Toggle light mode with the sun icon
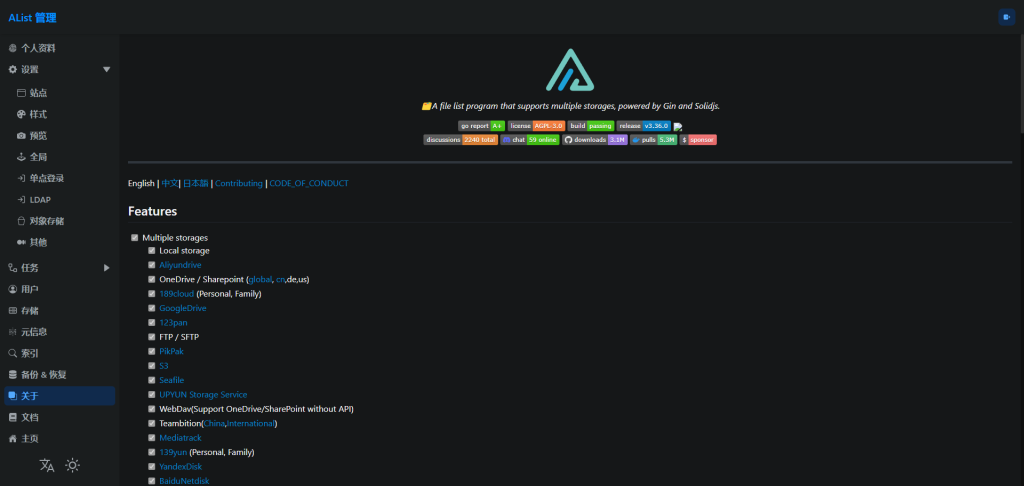 coord(72,465)
